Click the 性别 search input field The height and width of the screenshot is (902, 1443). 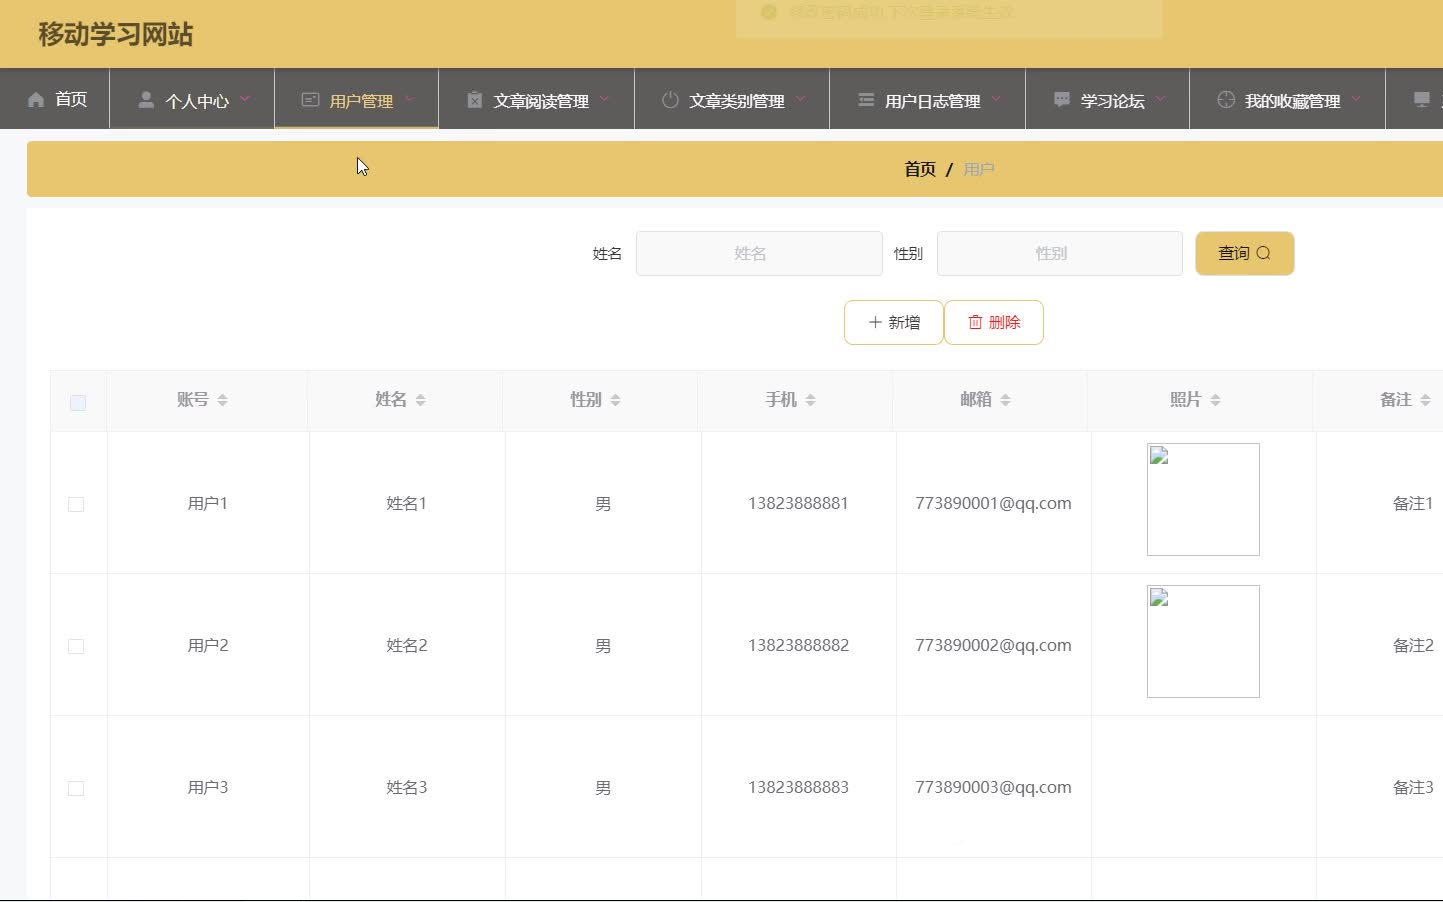[1060, 253]
